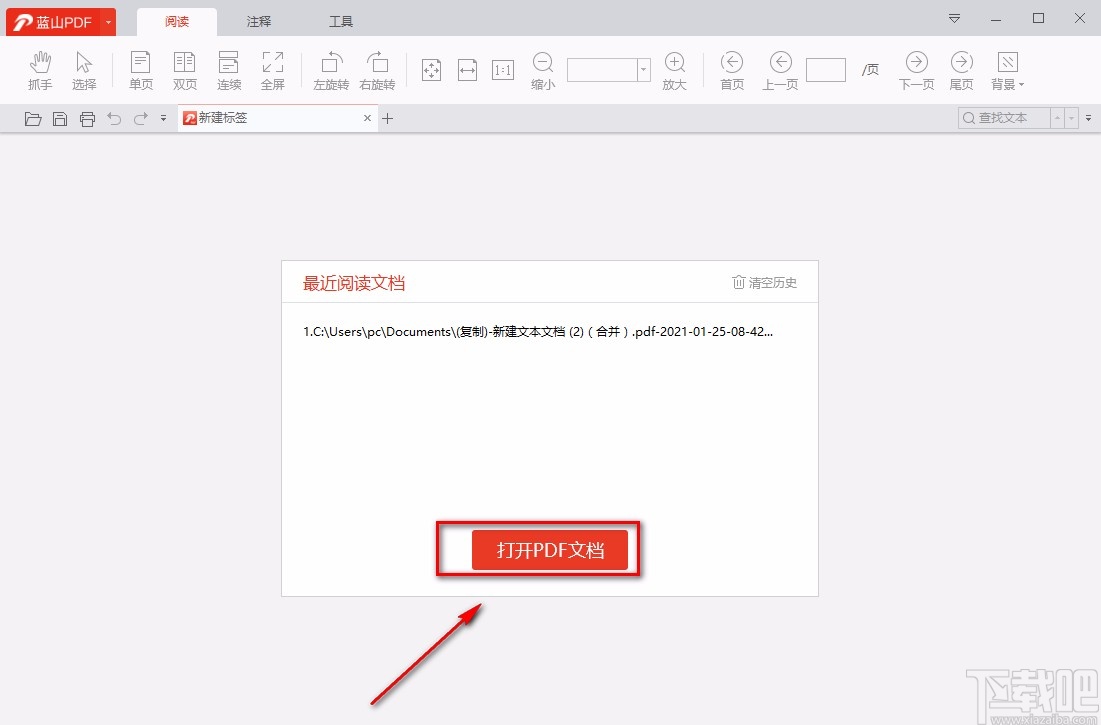Switch to 1:1 actual size view
The image size is (1101, 725).
[x=502, y=68]
